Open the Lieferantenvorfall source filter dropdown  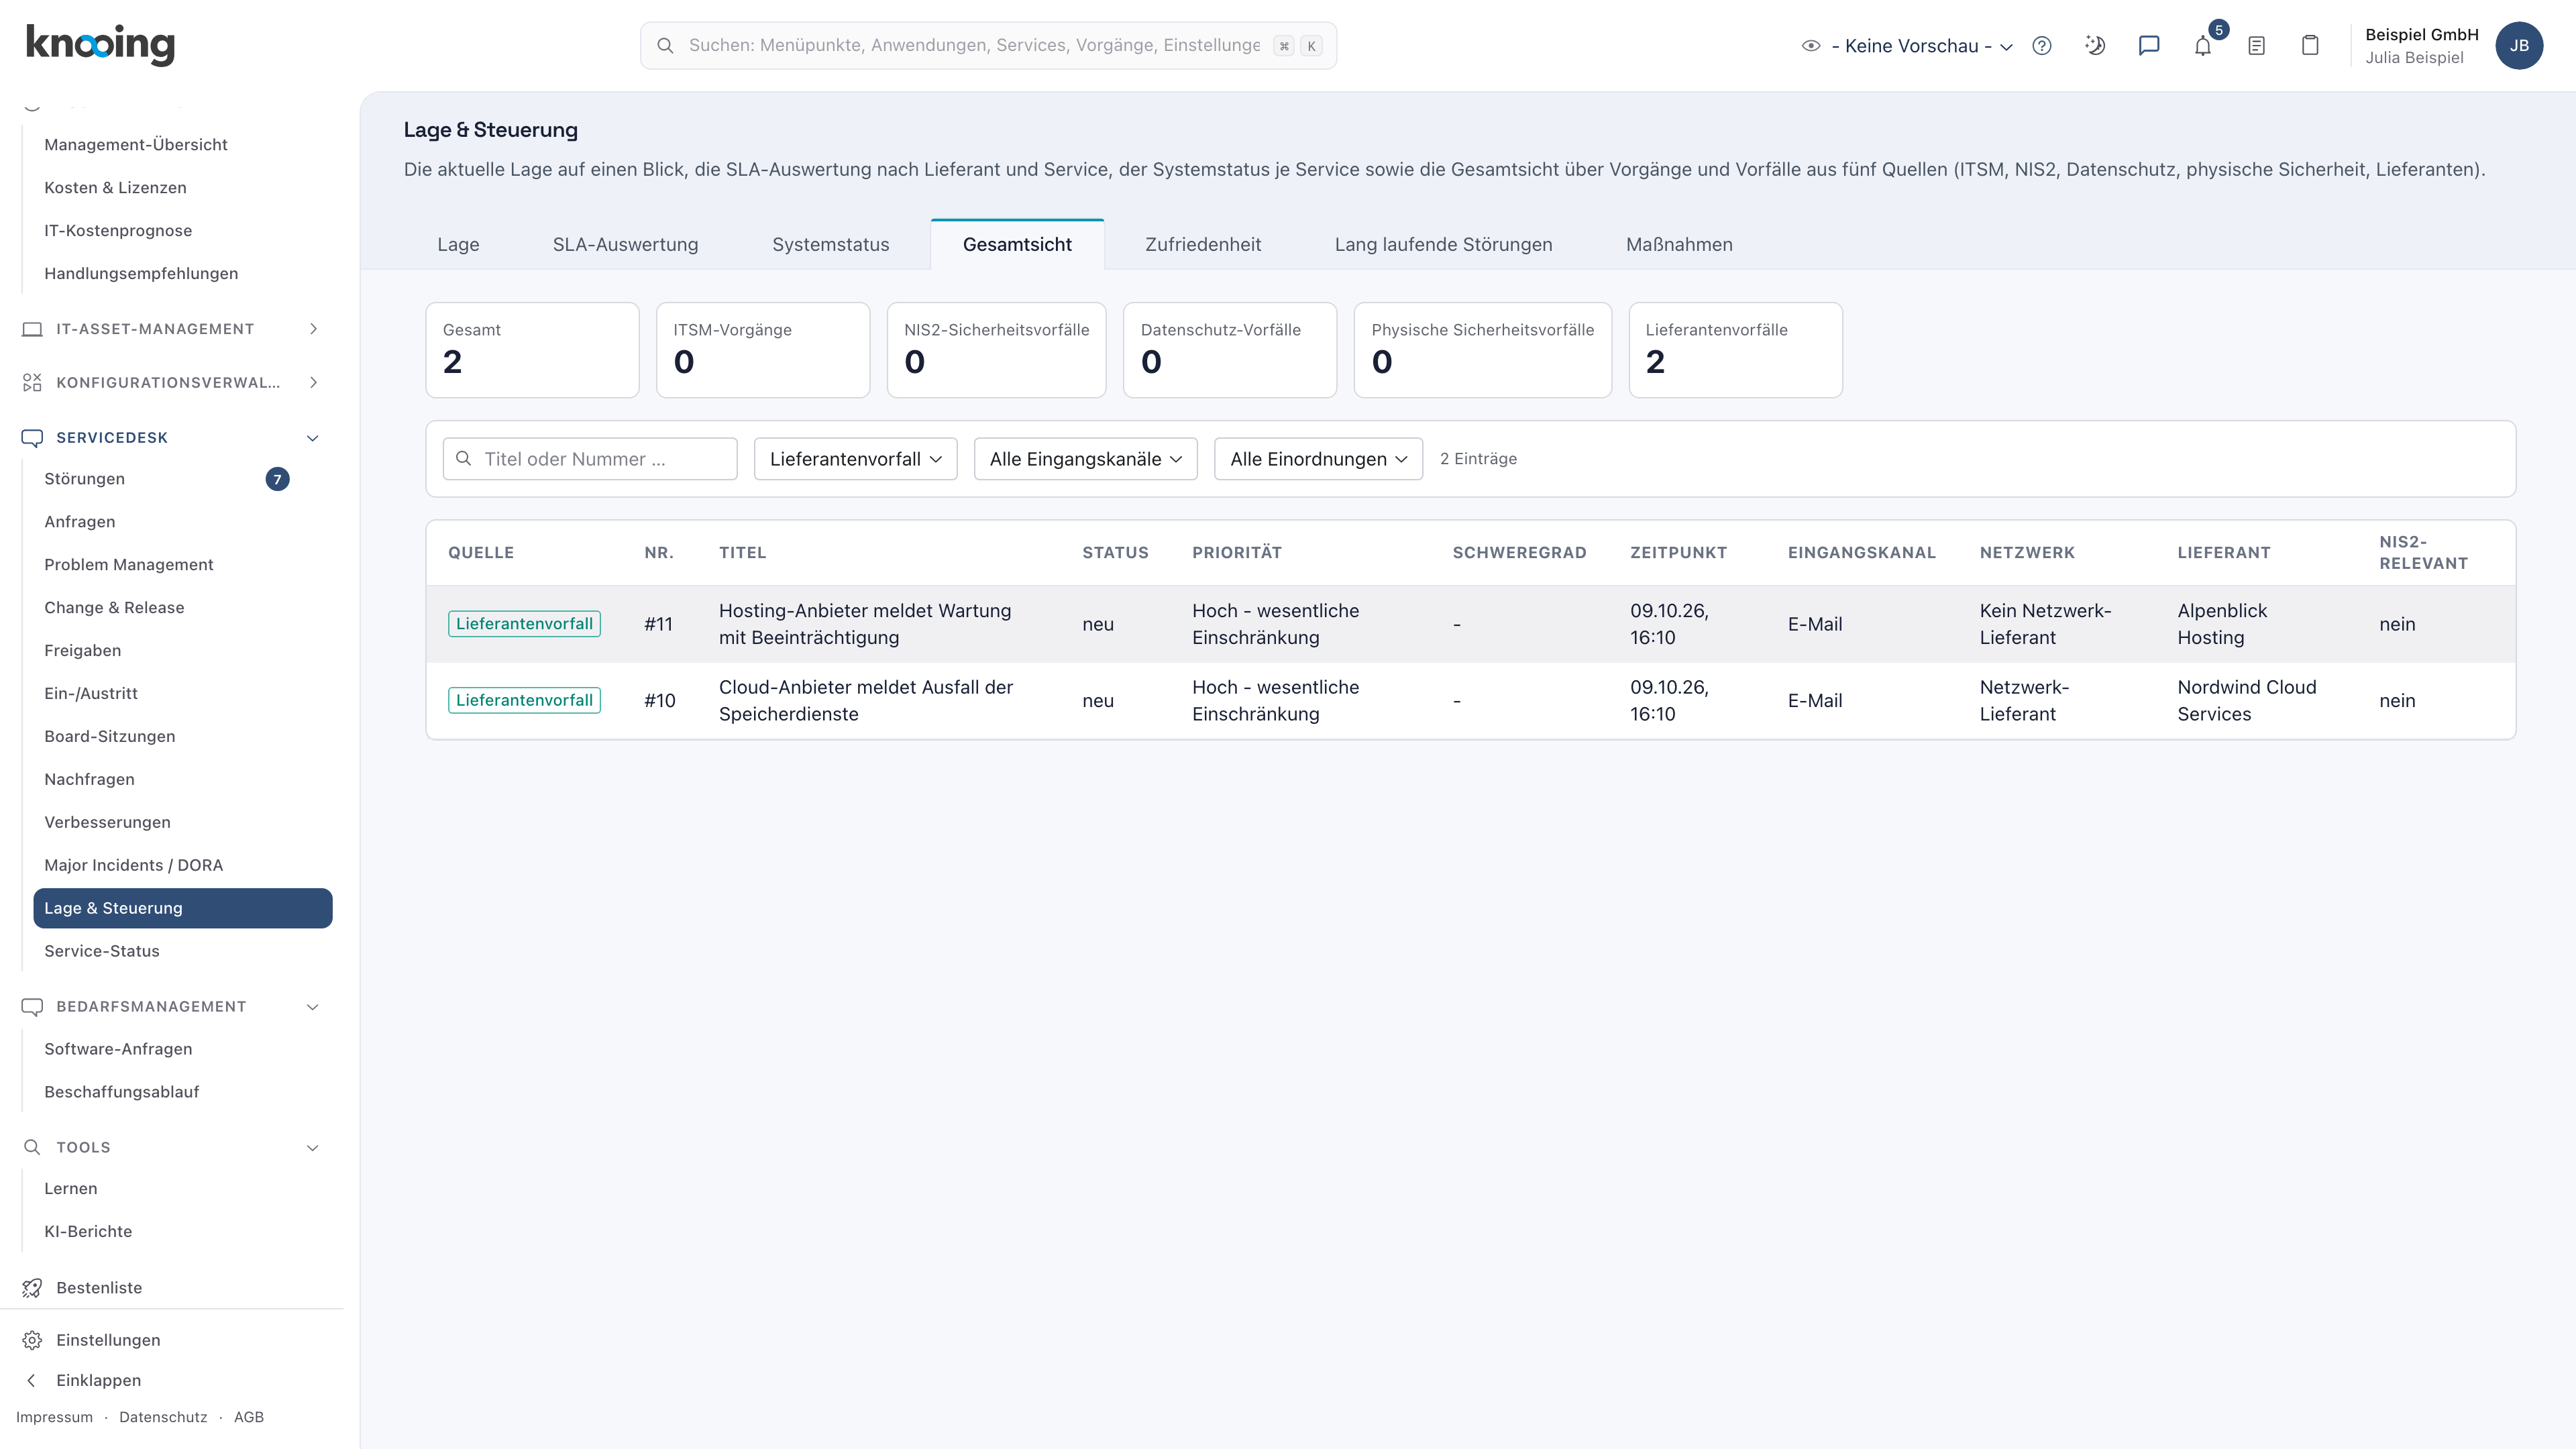tap(855, 459)
